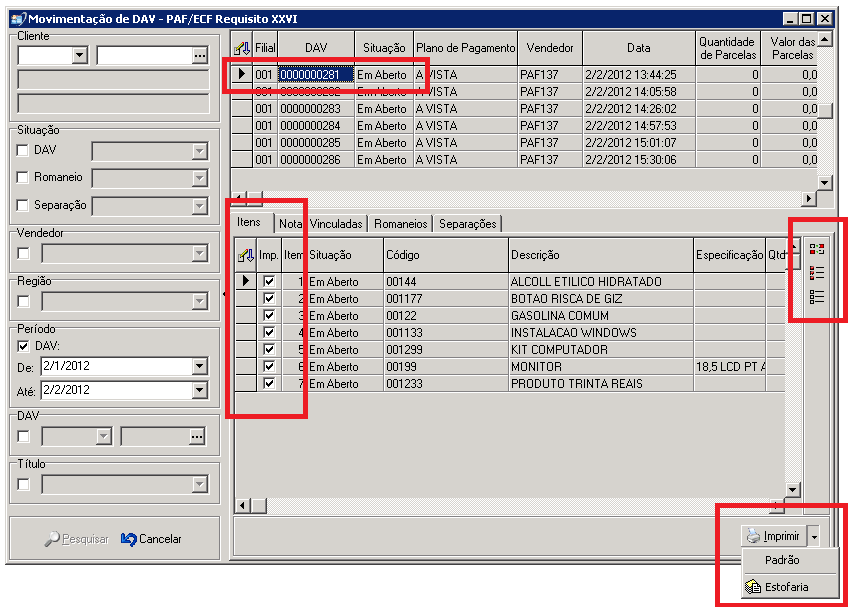Click the items grid scroll-down arrow
This screenshot has height=607, width=848.
coord(792,490)
